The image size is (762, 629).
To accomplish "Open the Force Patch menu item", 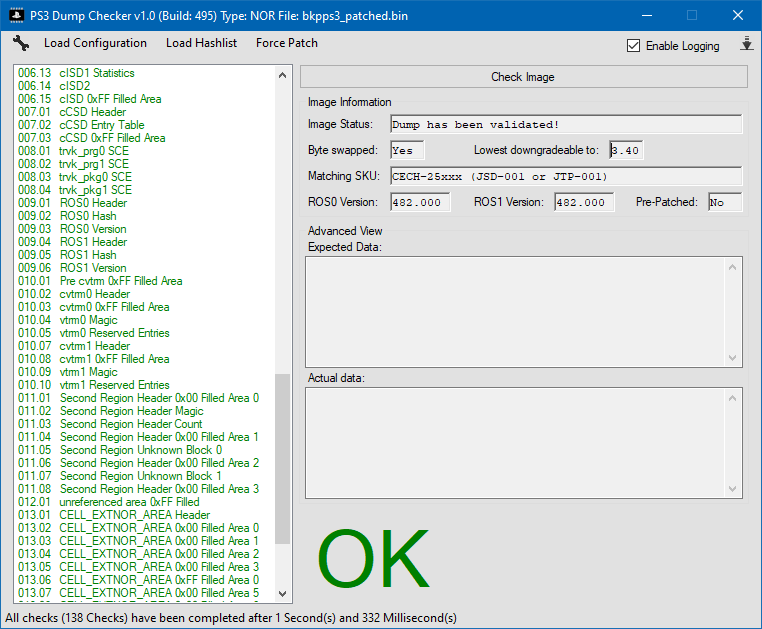I will click(x=286, y=43).
